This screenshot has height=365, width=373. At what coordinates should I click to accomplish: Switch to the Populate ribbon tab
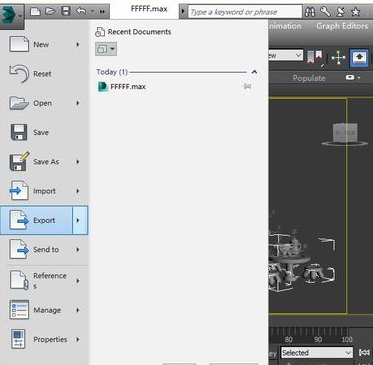(x=309, y=78)
